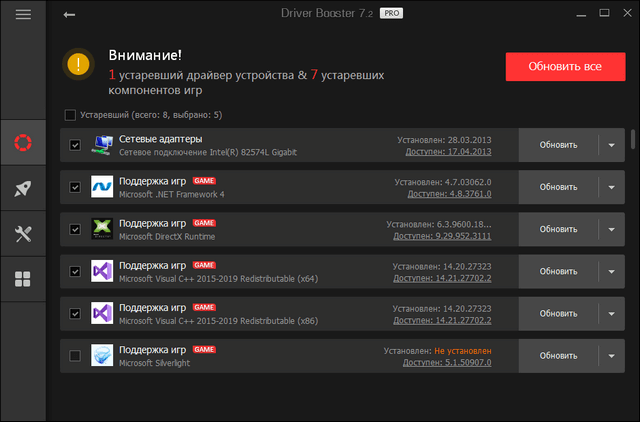
Task: Click GAME badge on Visual C++ (x86) row
Action: point(204,307)
